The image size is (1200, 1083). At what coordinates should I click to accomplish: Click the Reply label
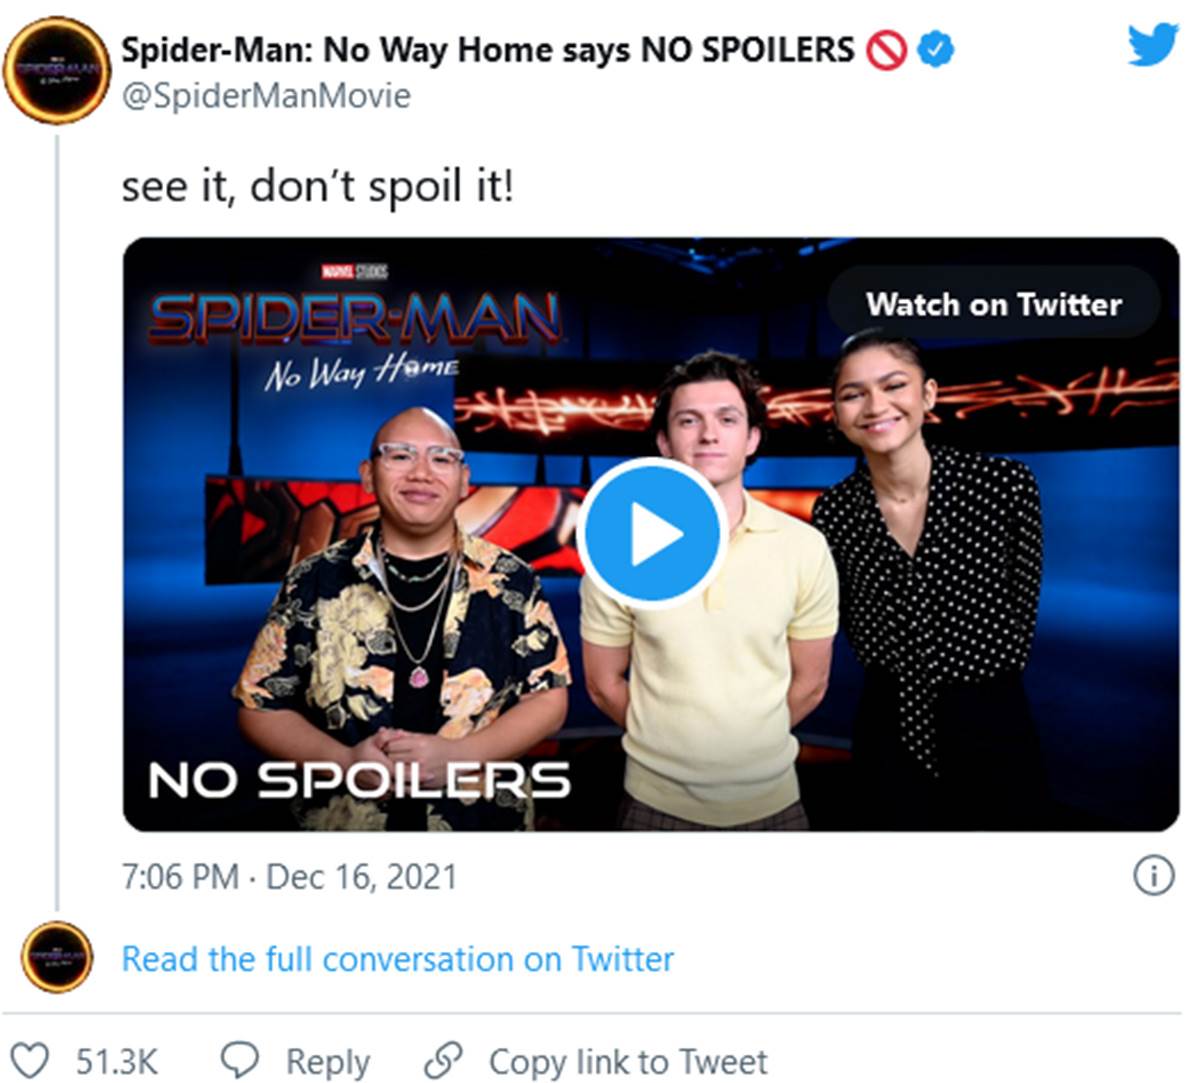[x=327, y=1061]
